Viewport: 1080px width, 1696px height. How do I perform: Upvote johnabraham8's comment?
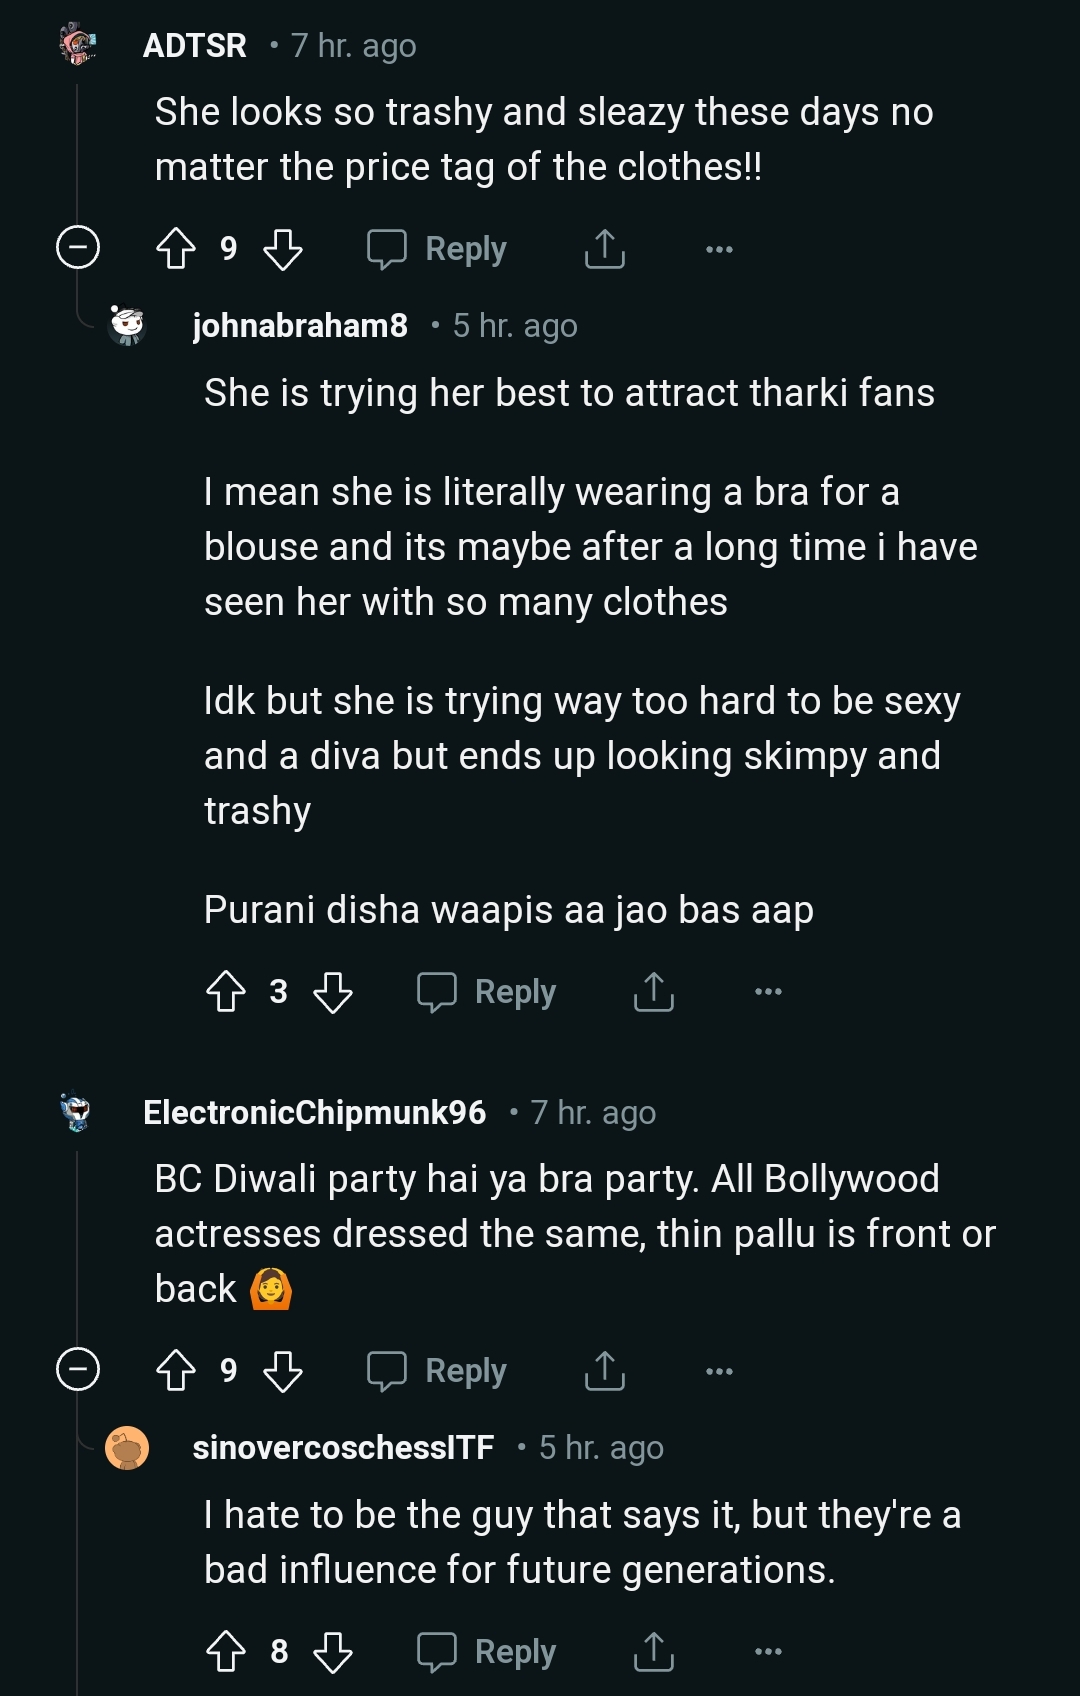[x=226, y=992]
